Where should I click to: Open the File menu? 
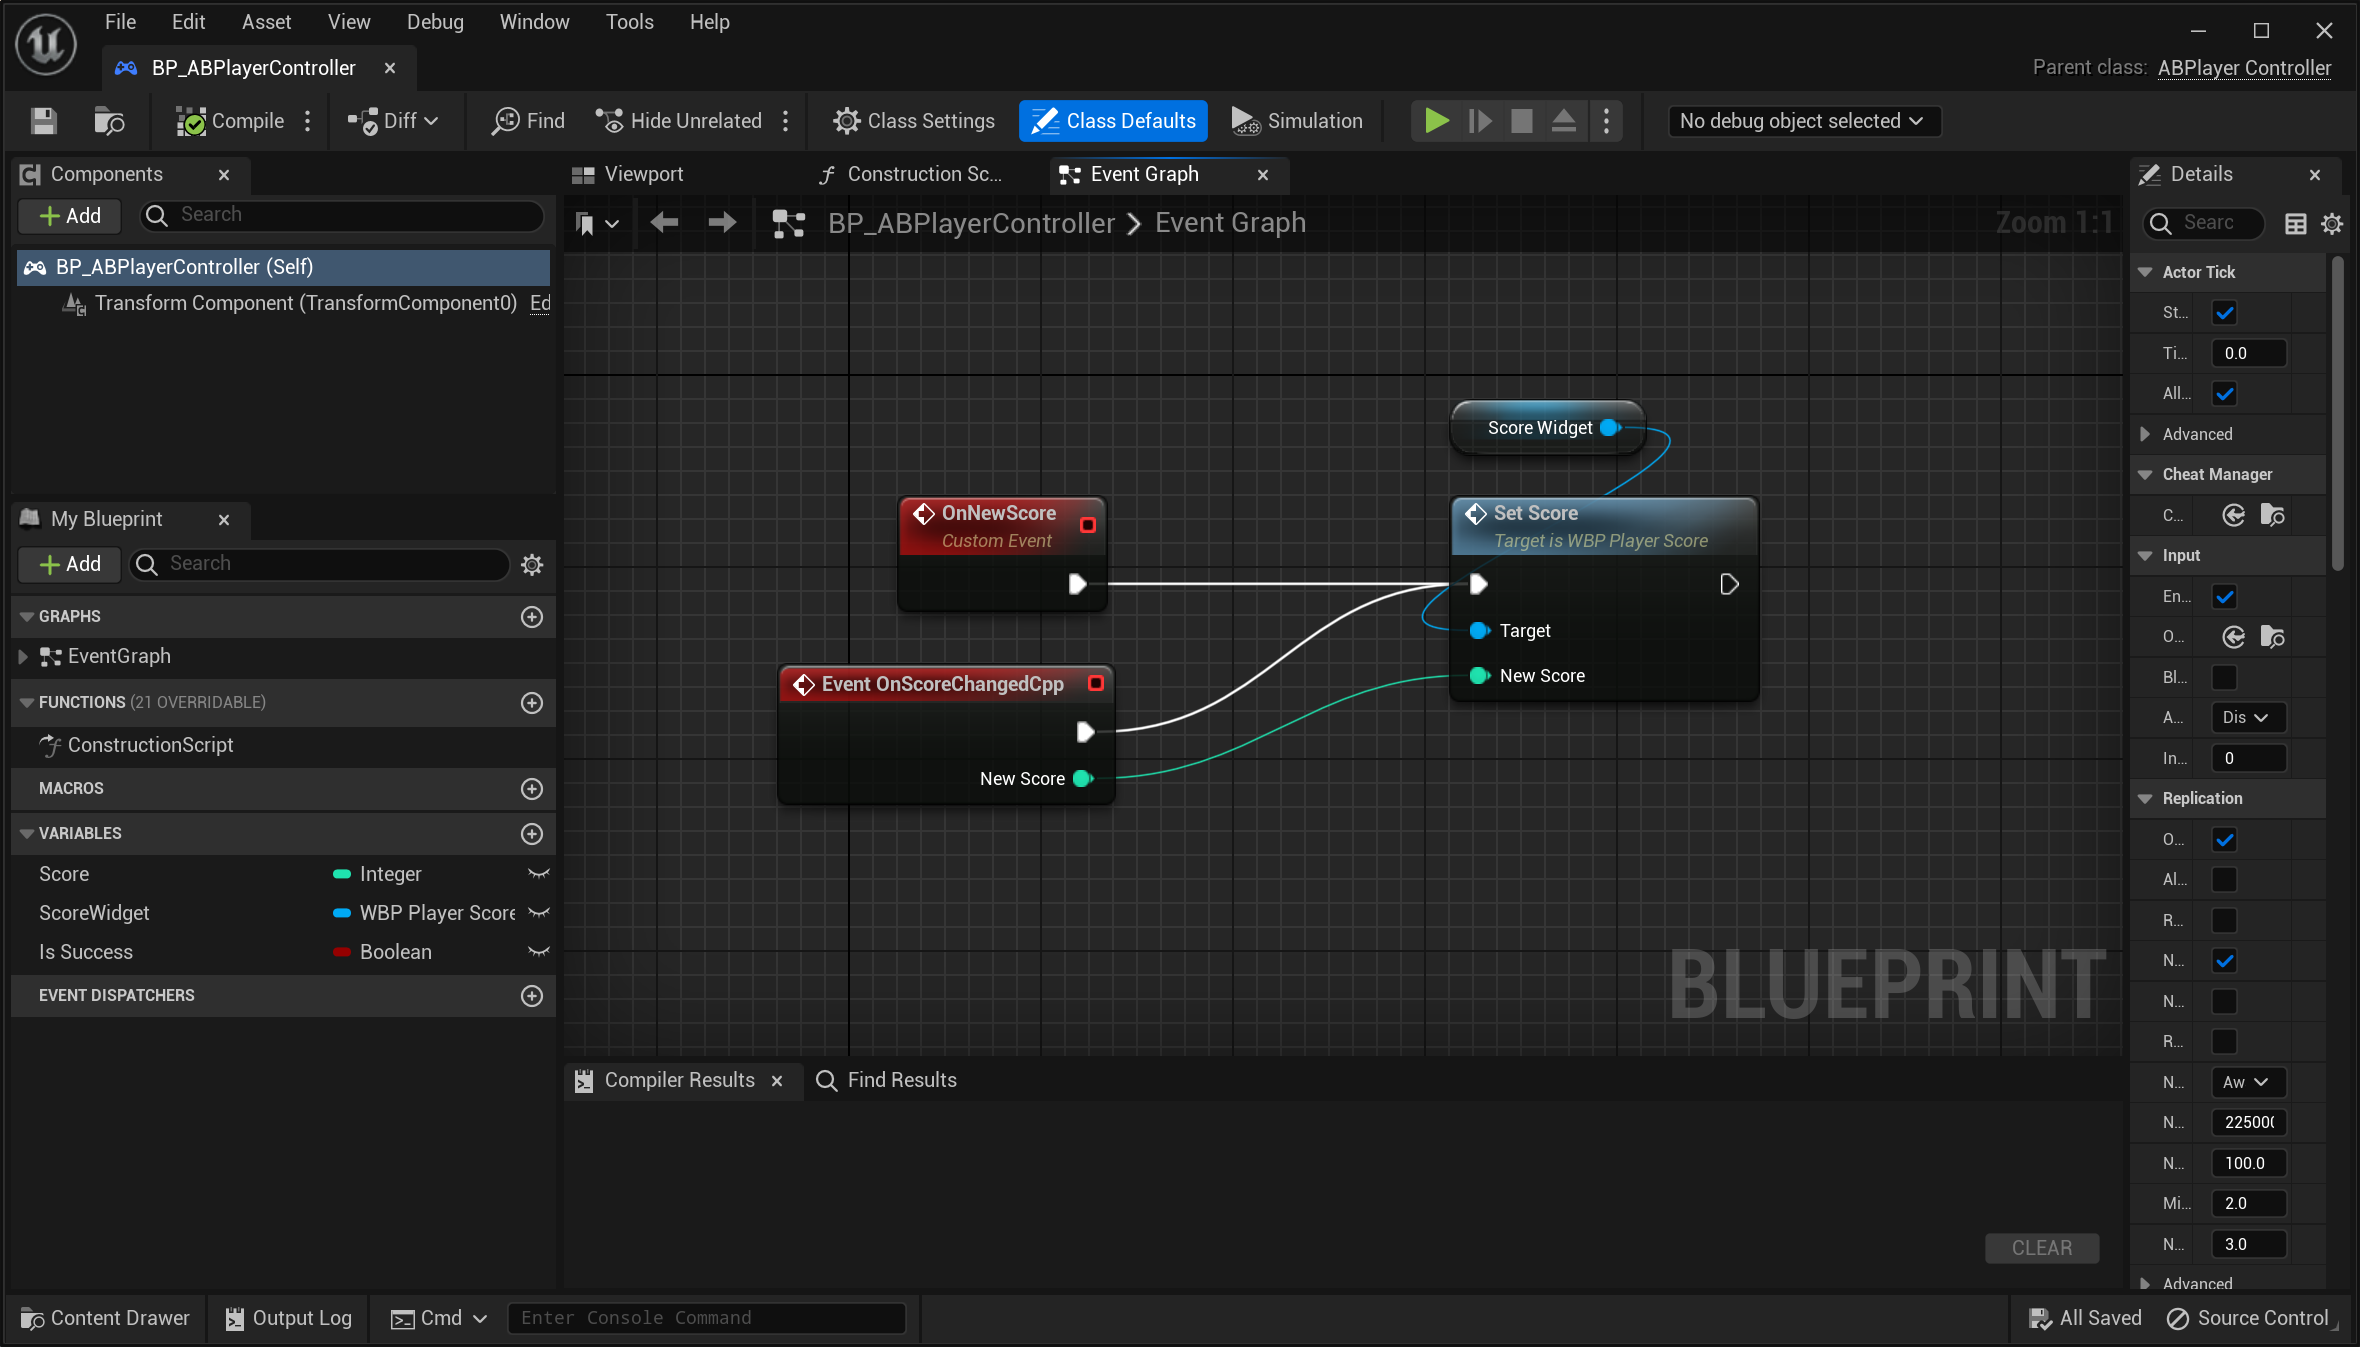click(x=120, y=21)
